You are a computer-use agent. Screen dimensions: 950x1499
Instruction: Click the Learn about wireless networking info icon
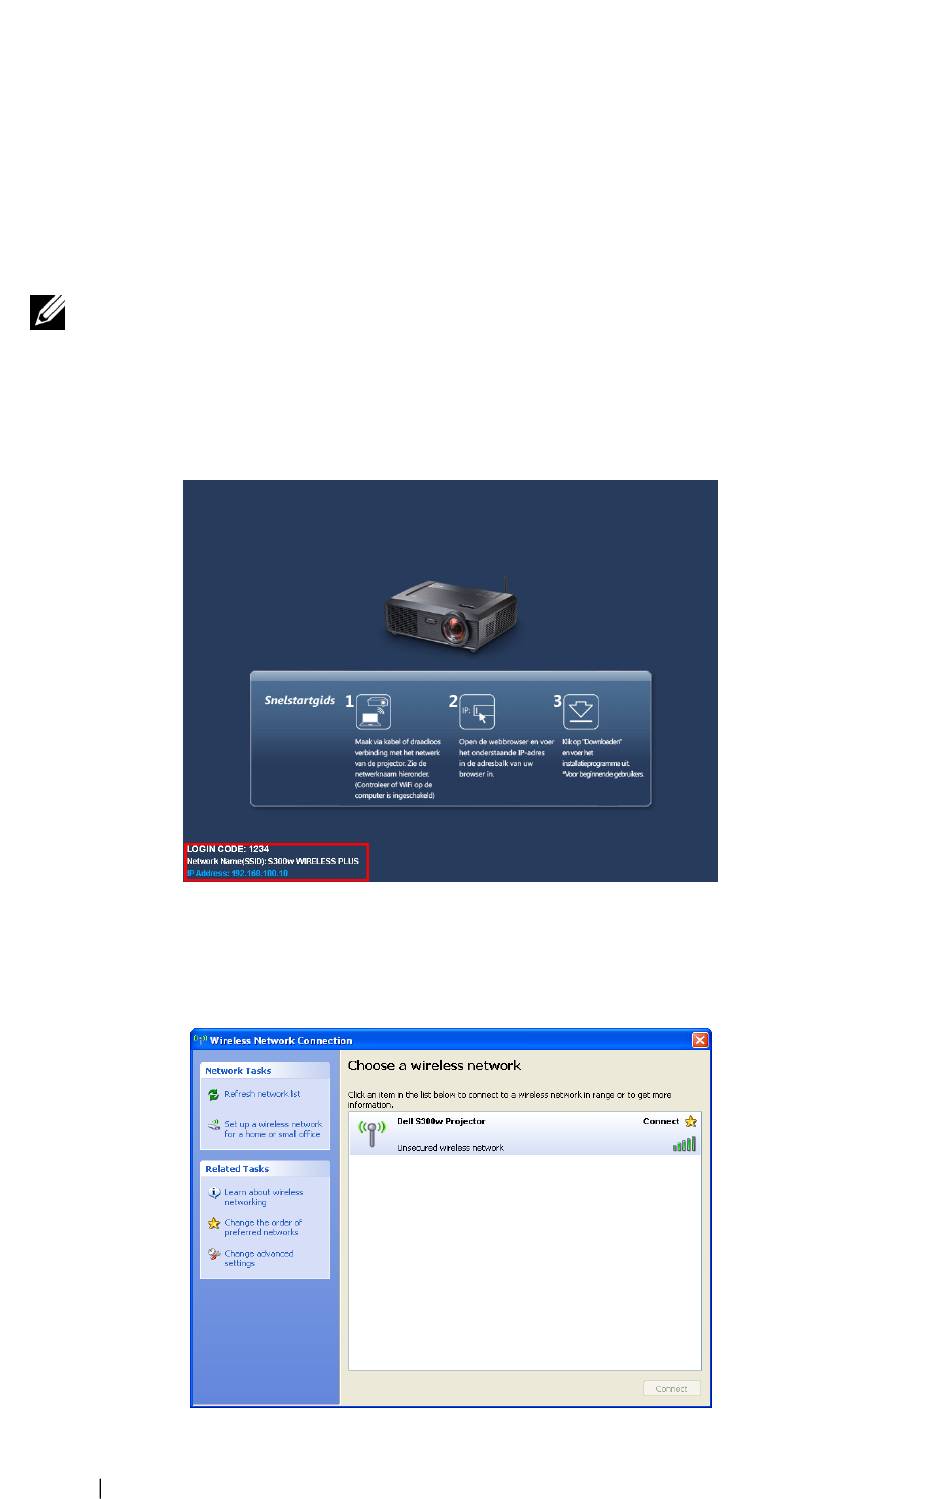(x=213, y=1193)
